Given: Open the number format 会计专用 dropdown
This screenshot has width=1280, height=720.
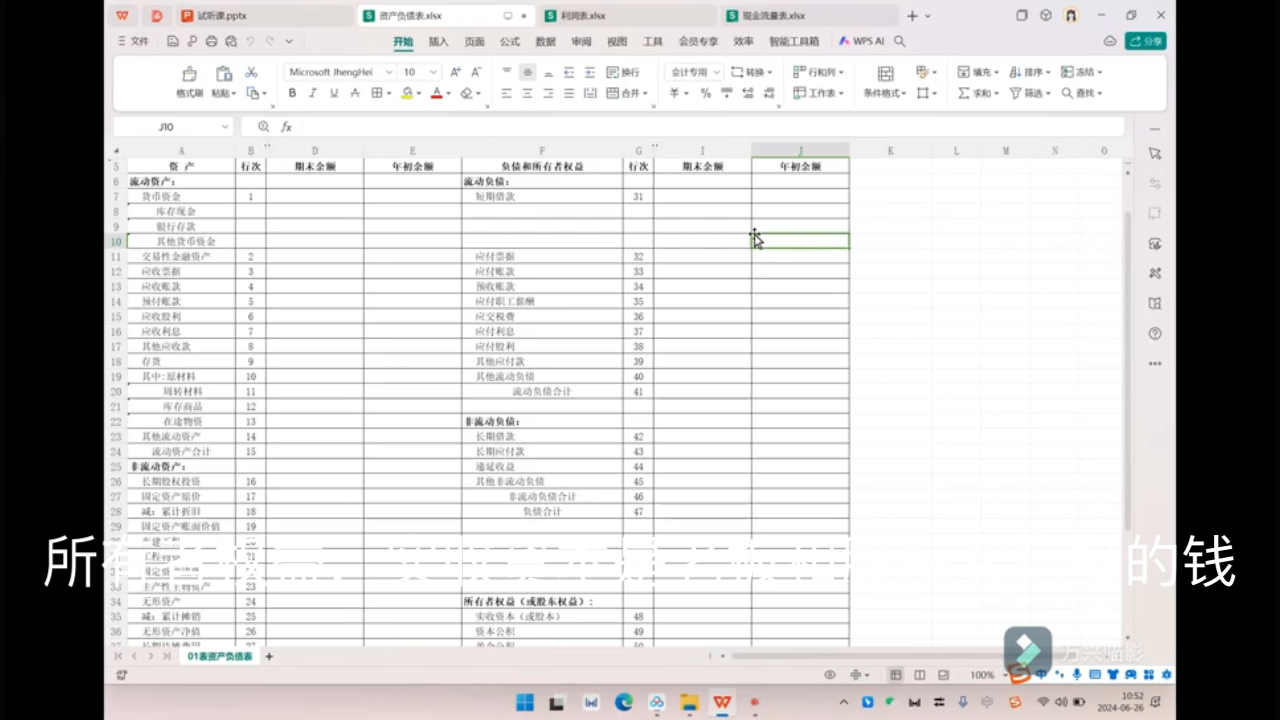Looking at the screenshot, I should [693, 72].
